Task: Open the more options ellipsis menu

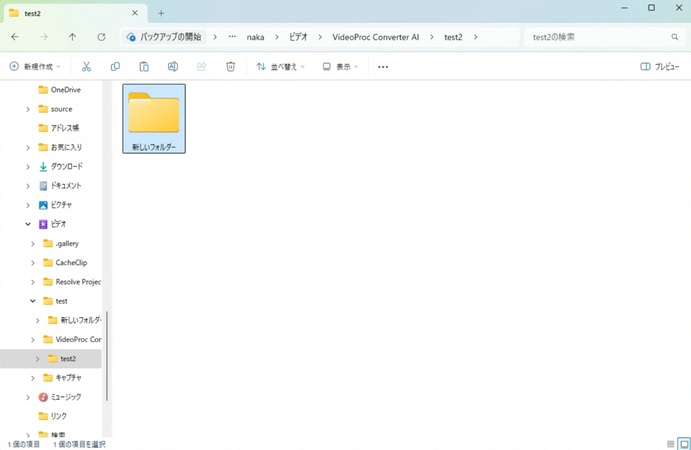Action: pyautogui.click(x=383, y=67)
